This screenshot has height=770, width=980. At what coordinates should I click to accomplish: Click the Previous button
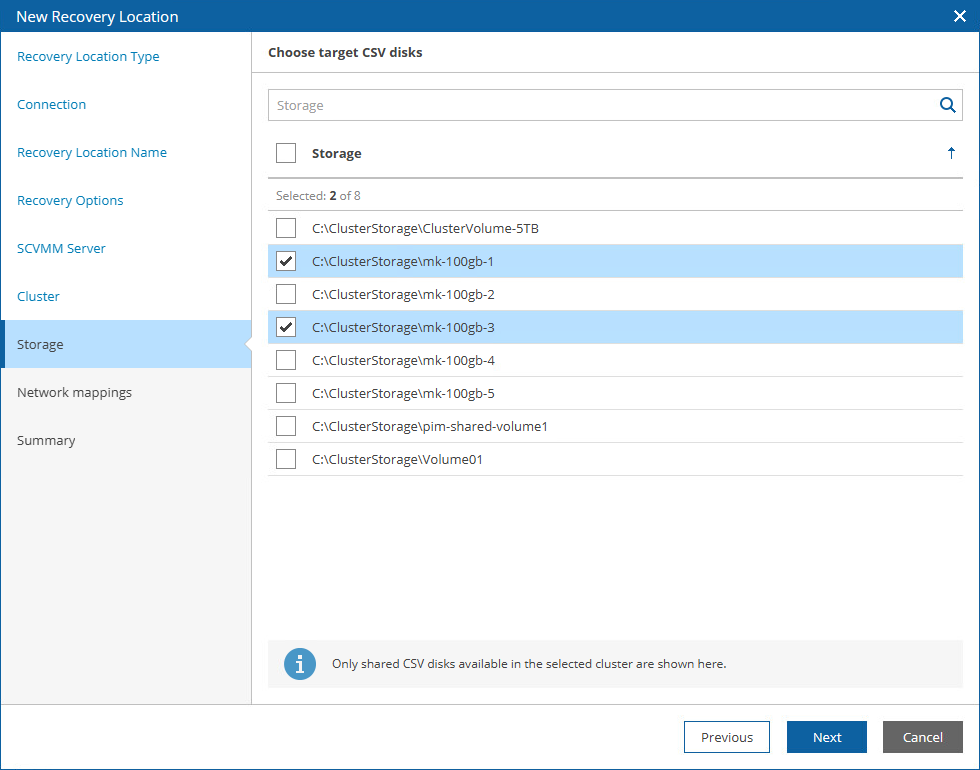click(x=726, y=737)
